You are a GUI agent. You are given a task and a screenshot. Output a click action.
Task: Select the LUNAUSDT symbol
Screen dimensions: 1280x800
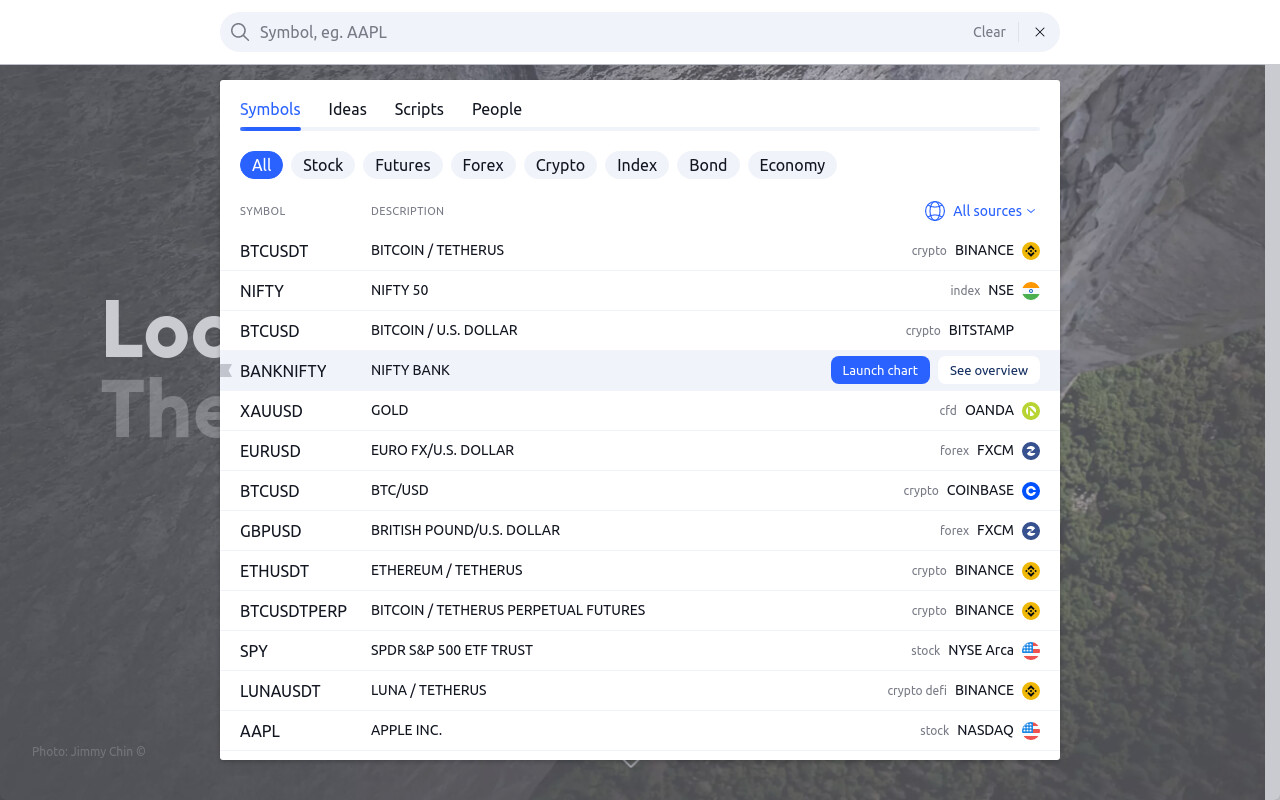(x=280, y=691)
